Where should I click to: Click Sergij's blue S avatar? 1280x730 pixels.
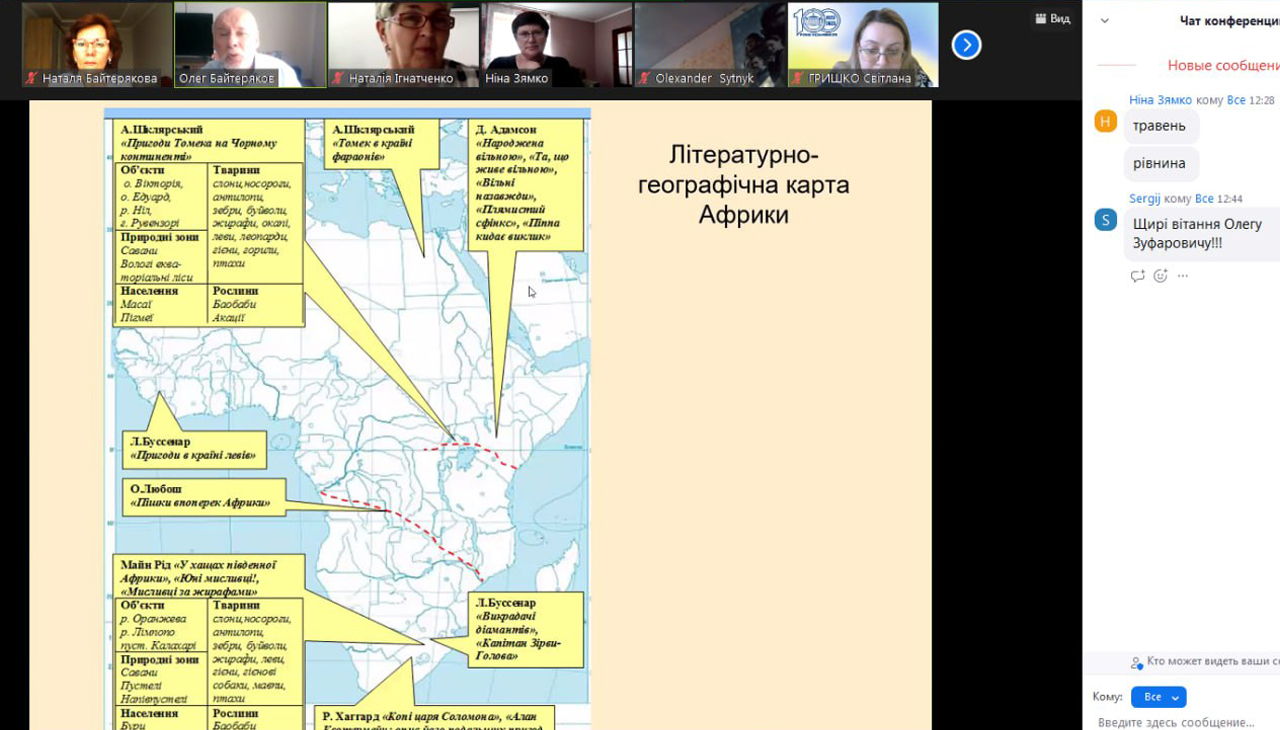(x=1105, y=220)
